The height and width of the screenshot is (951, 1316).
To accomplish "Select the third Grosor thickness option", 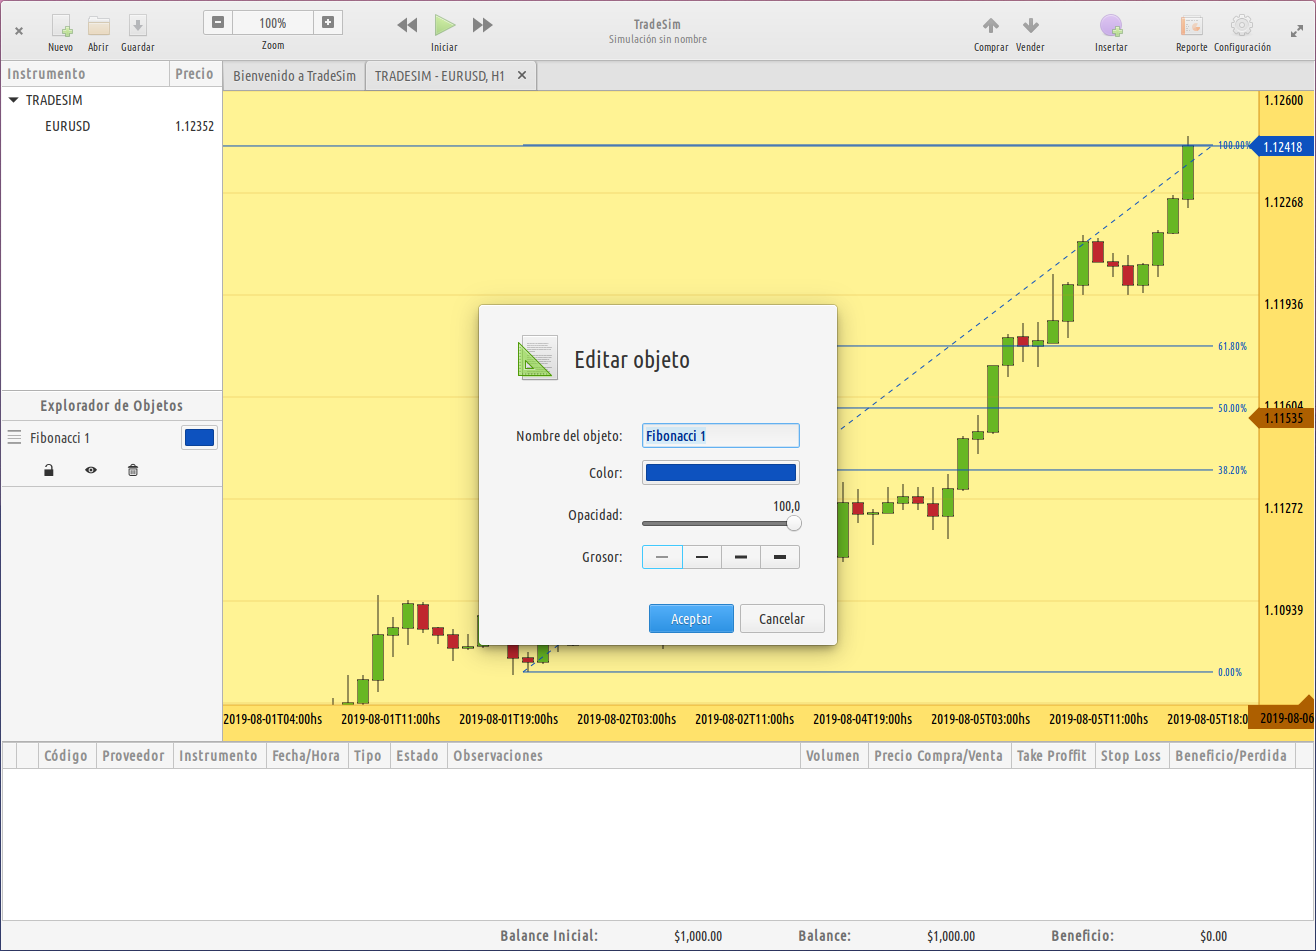I will [741, 557].
